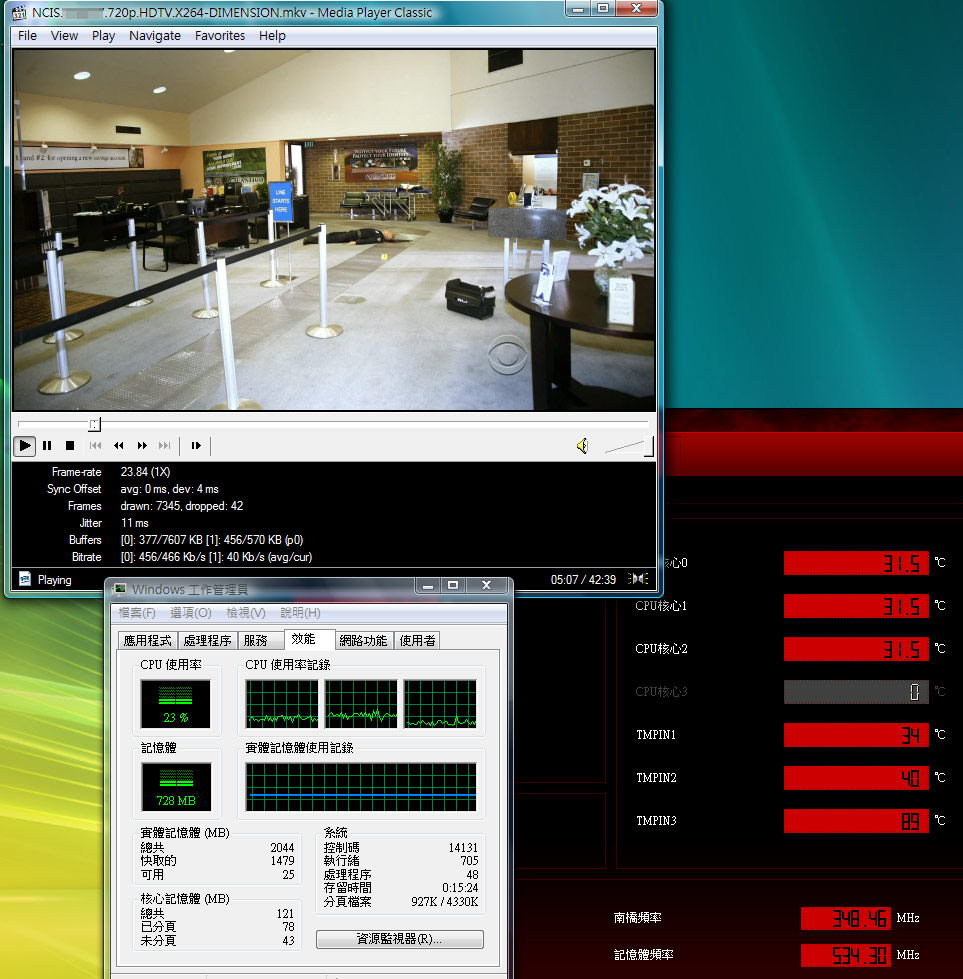Click the TMPIN1 temperature value 34
The image size is (963, 979).
856,735
